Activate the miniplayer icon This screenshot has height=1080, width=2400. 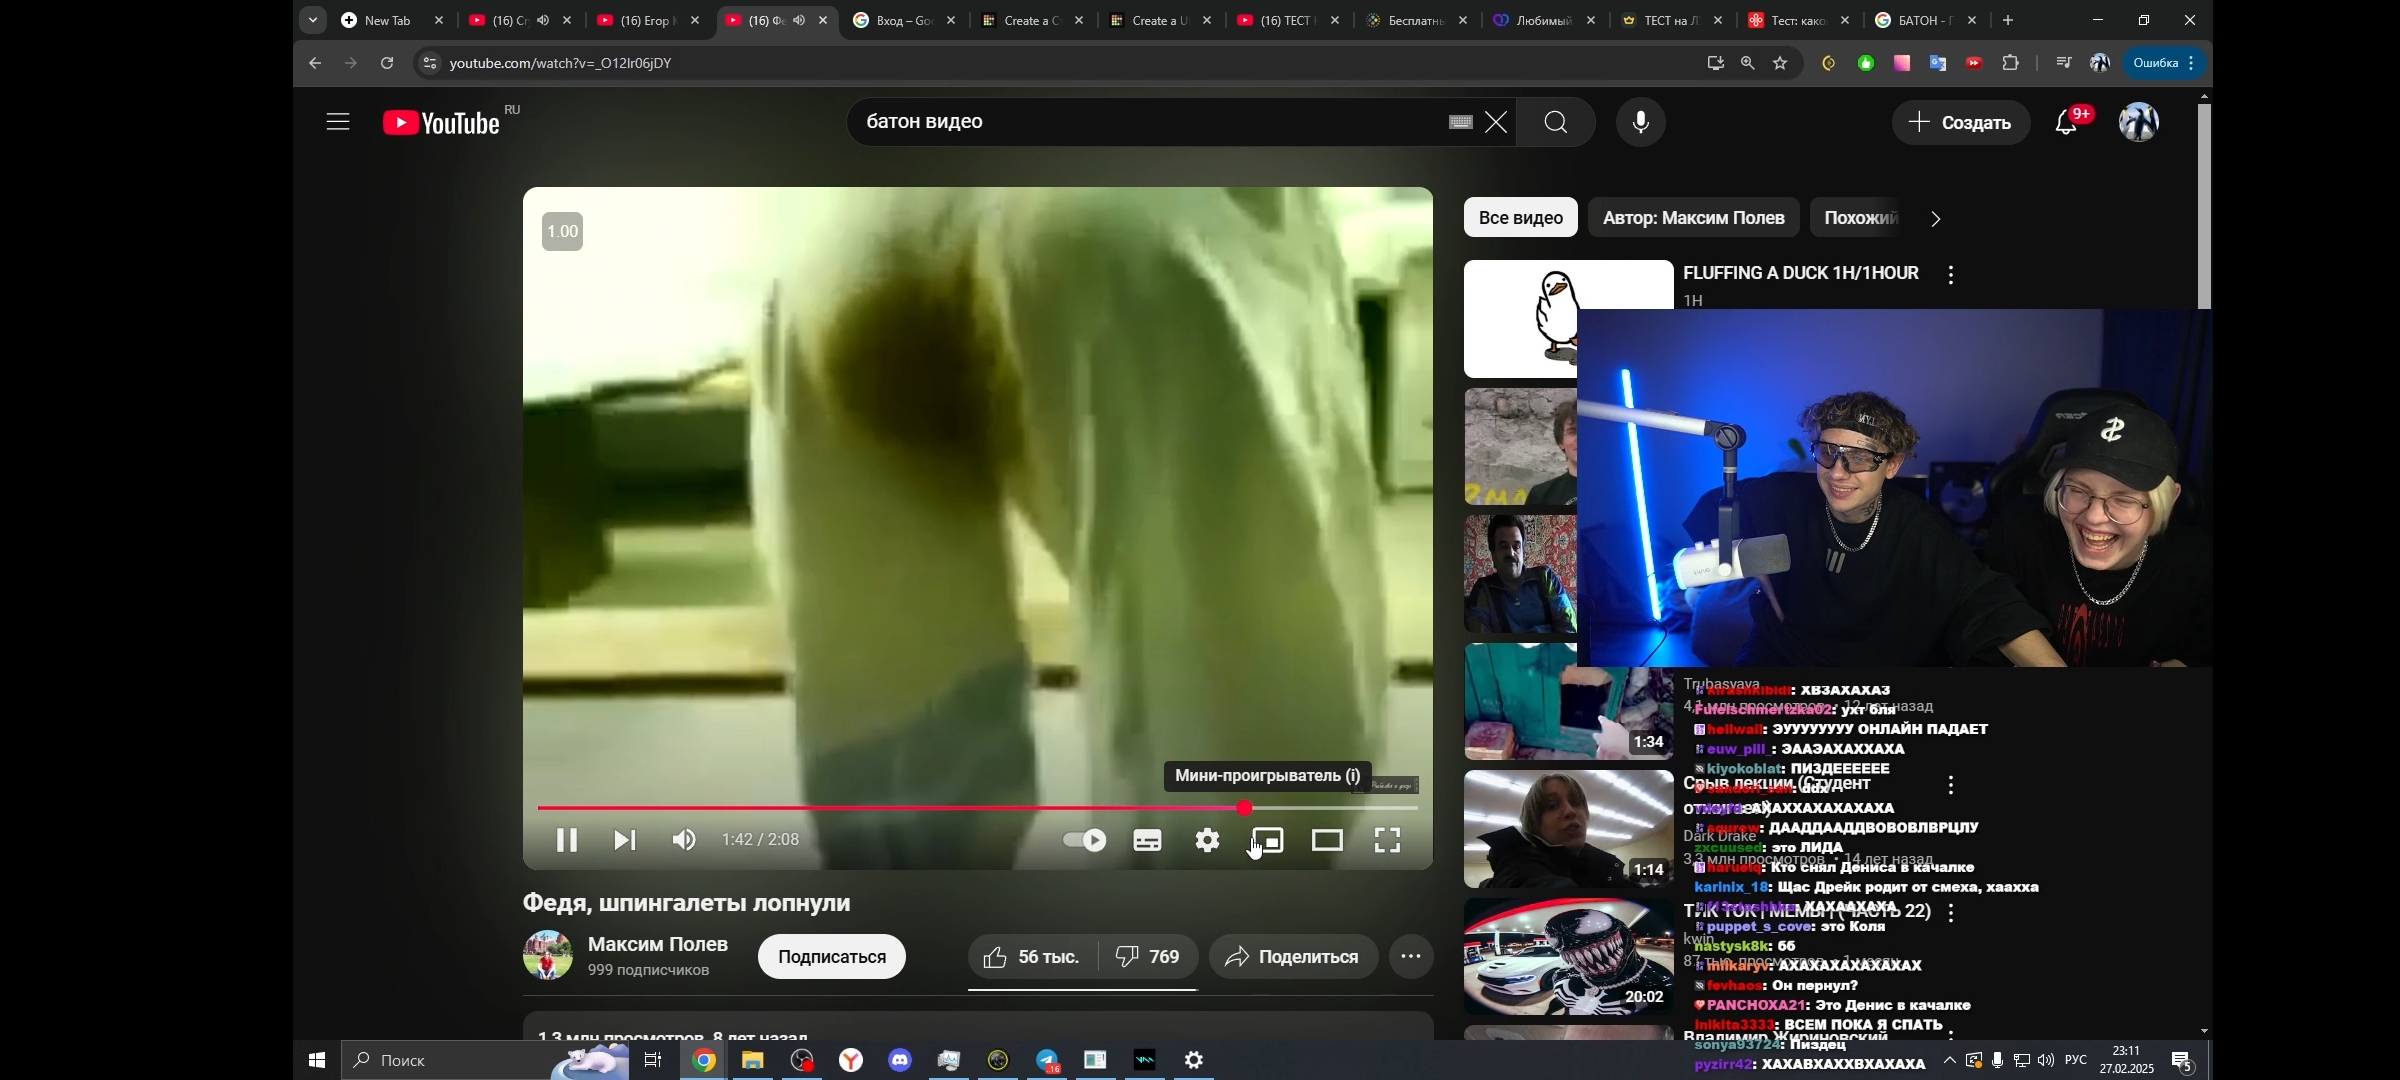tap(1268, 841)
